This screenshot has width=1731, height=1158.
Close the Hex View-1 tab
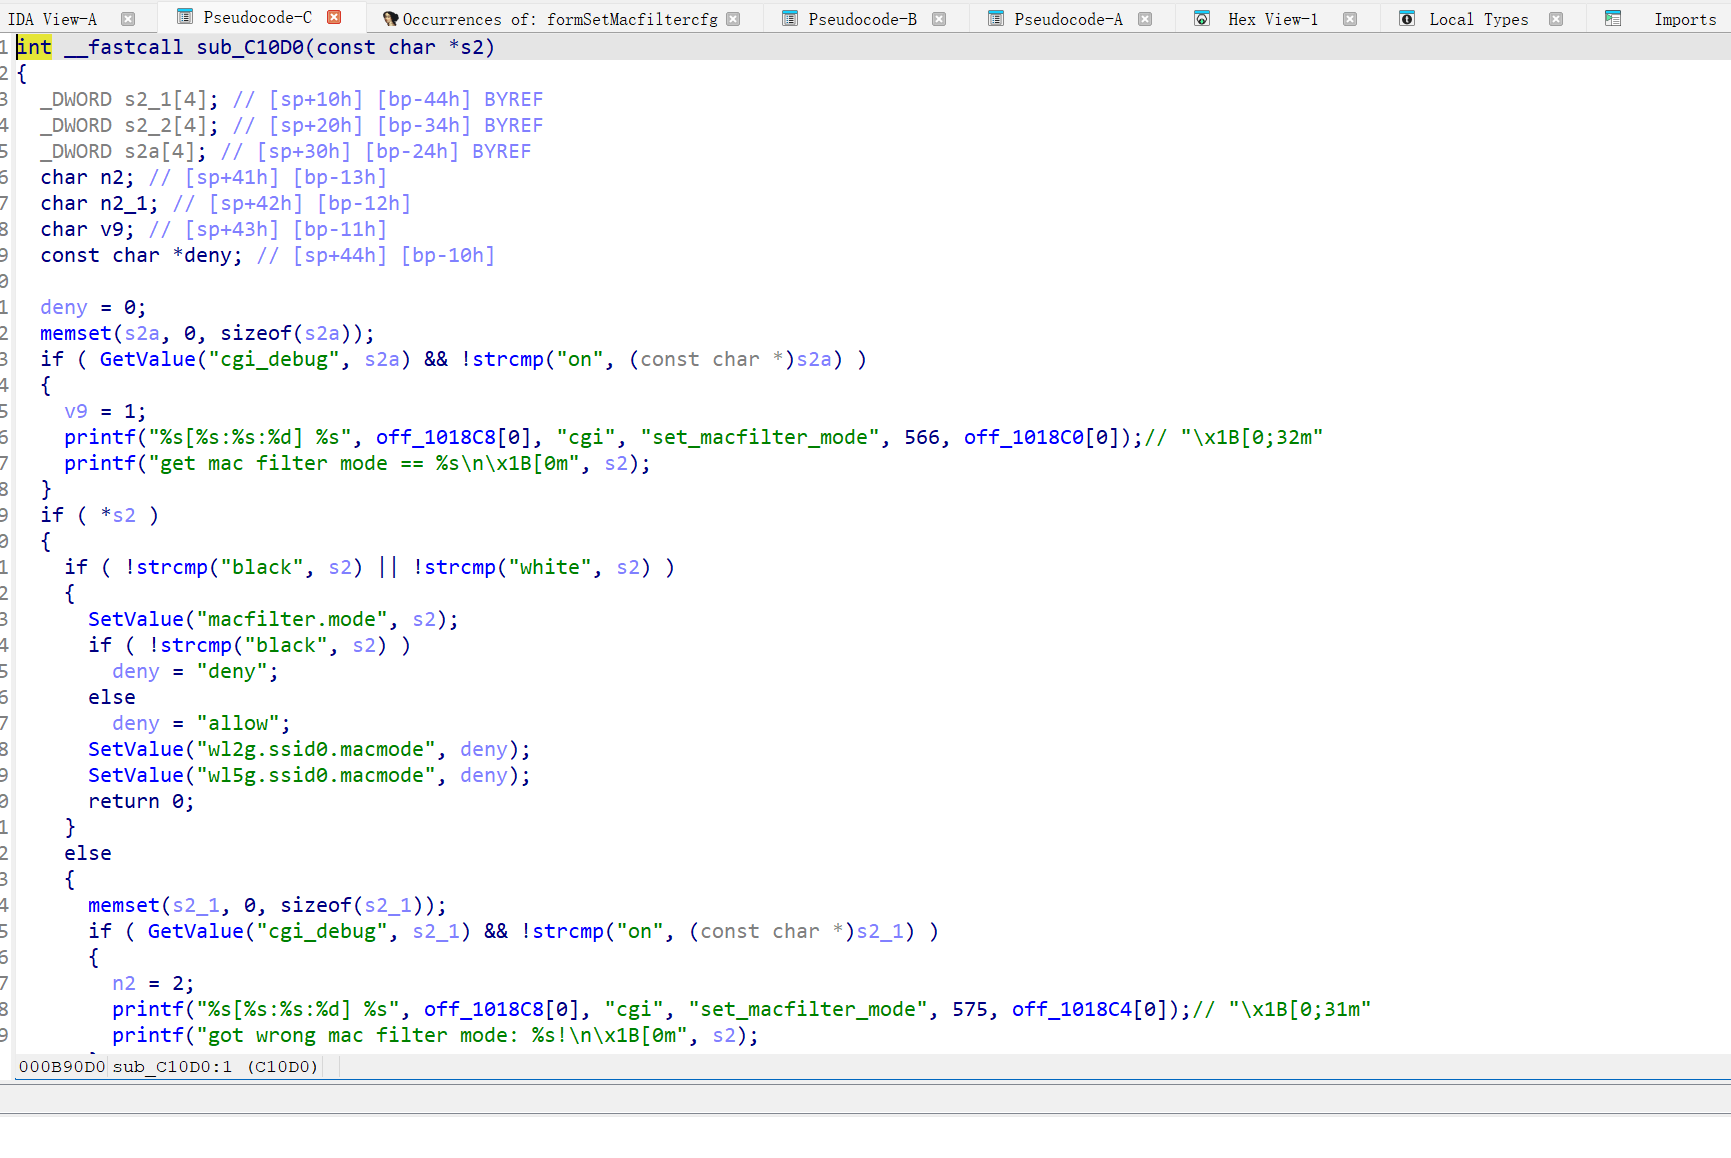[1350, 19]
